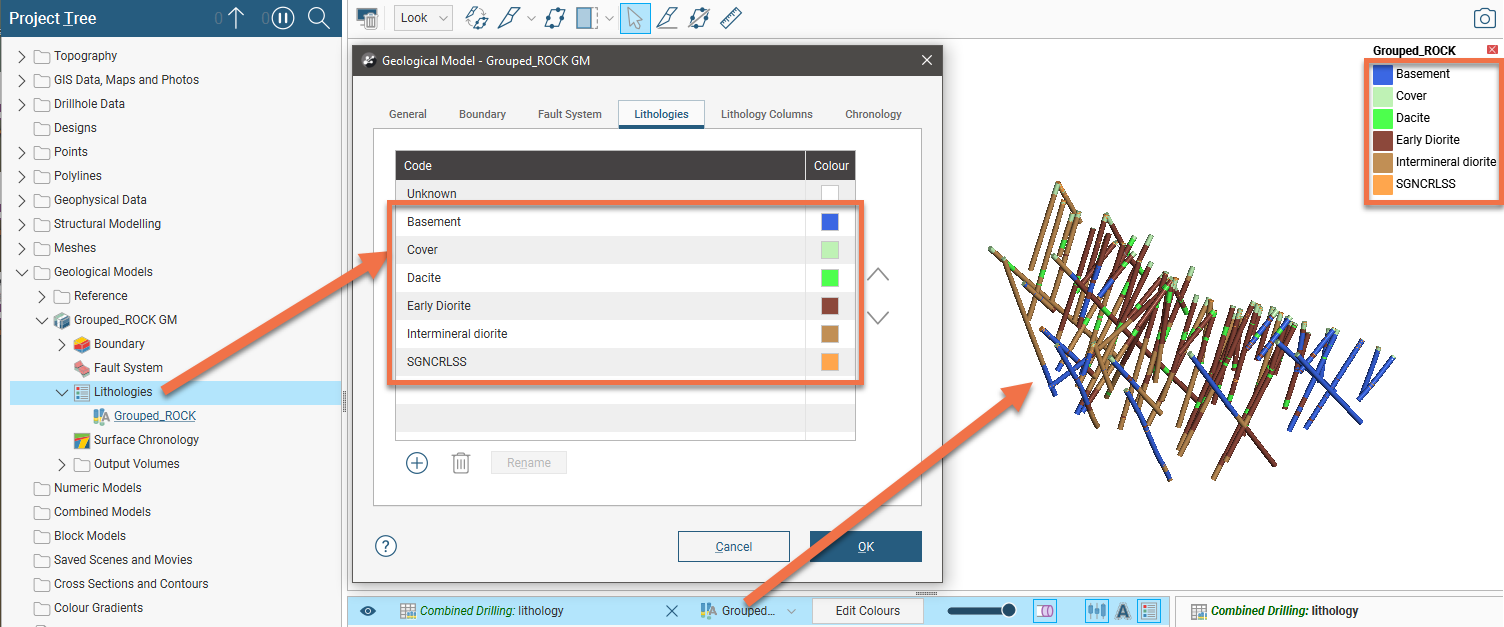
Task: Click the pause processing icon
Action: (283, 18)
